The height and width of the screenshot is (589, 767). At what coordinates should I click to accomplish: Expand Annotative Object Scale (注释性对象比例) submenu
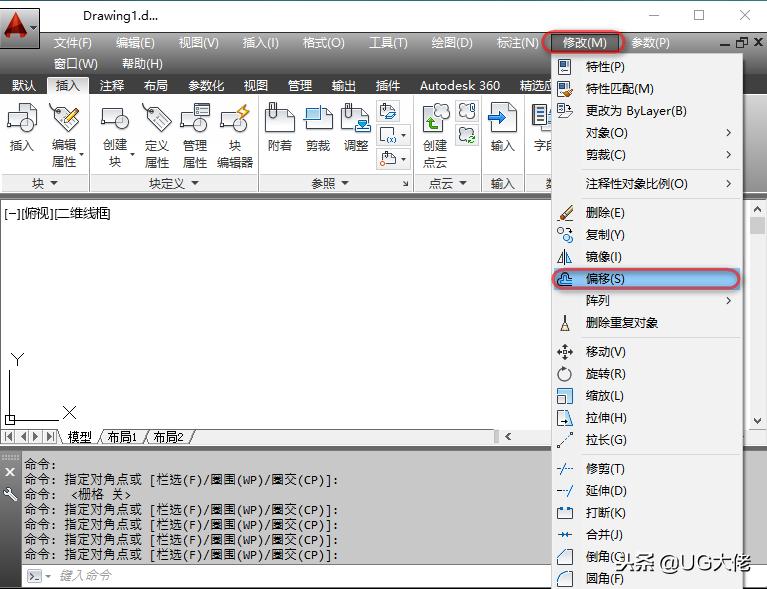tap(647, 183)
